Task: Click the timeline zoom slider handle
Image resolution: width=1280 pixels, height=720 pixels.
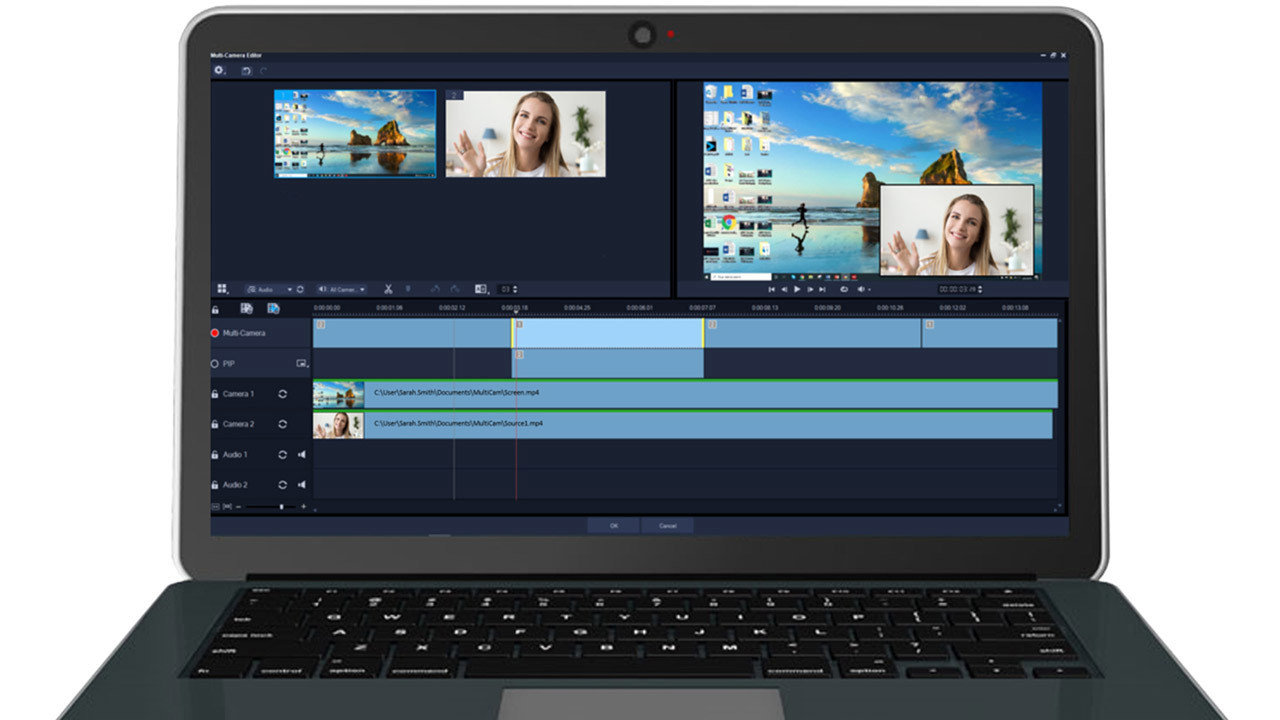Action: (x=282, y=507)
